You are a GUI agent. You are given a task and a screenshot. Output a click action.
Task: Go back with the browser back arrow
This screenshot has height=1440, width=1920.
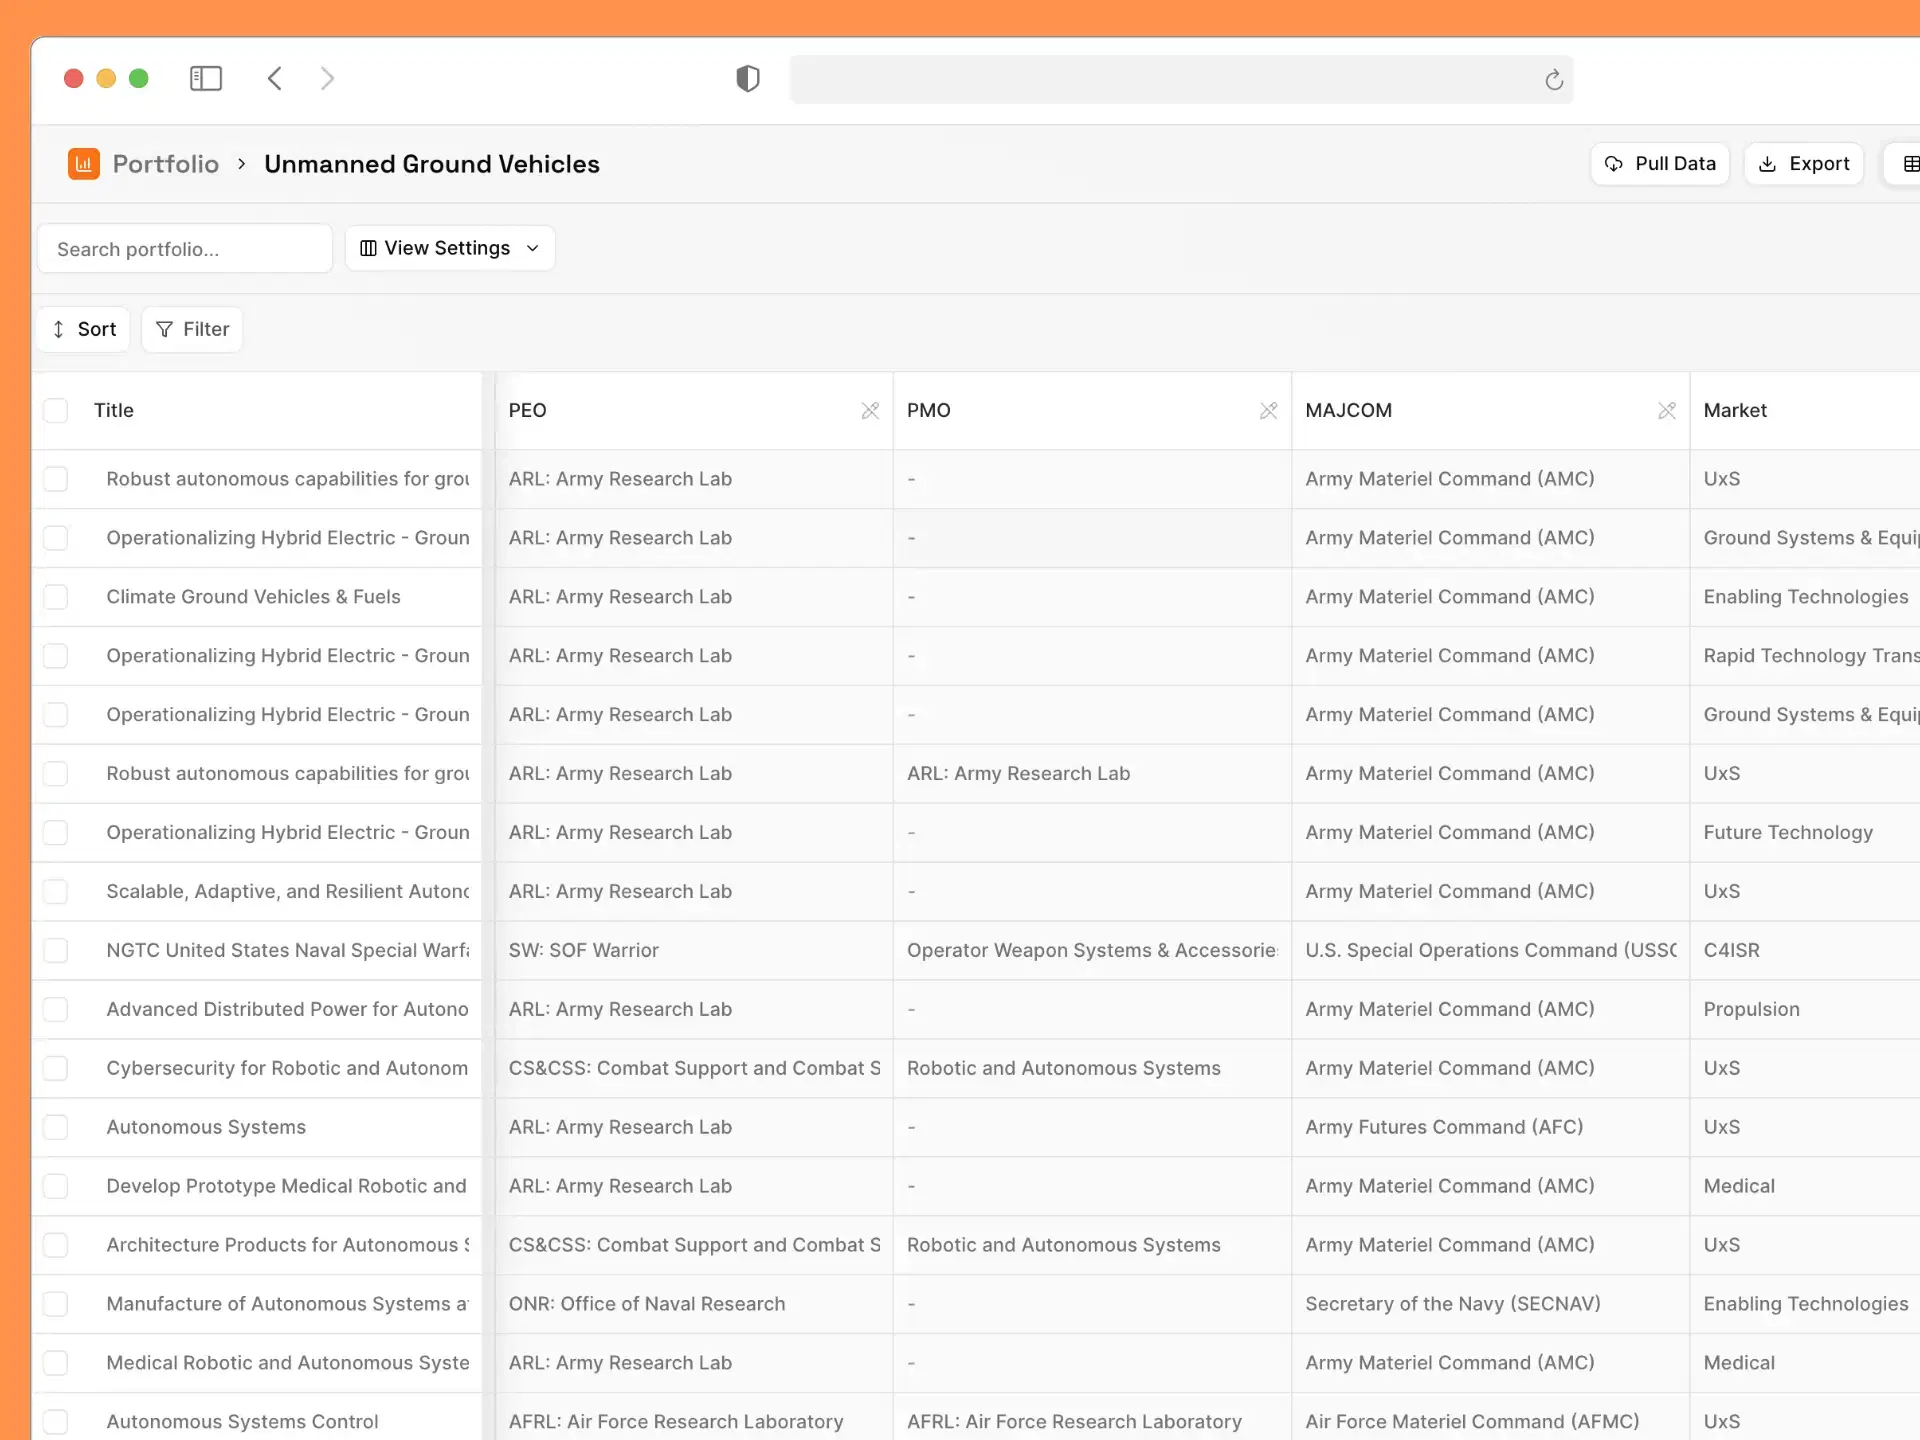(x=275, y=79)
